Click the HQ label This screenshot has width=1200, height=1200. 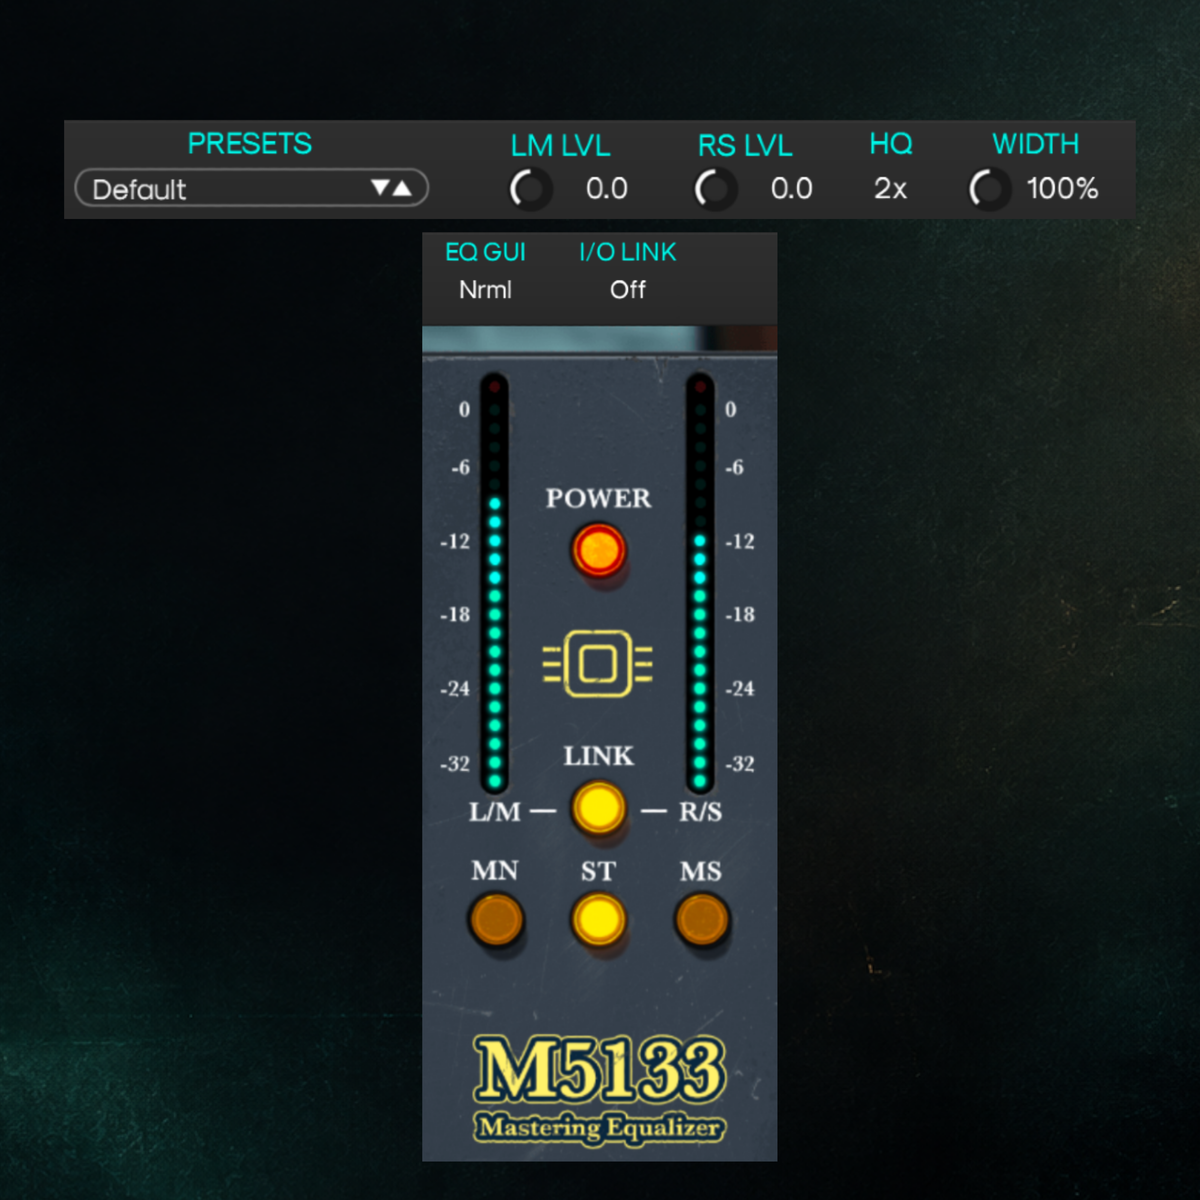(891, 144)
